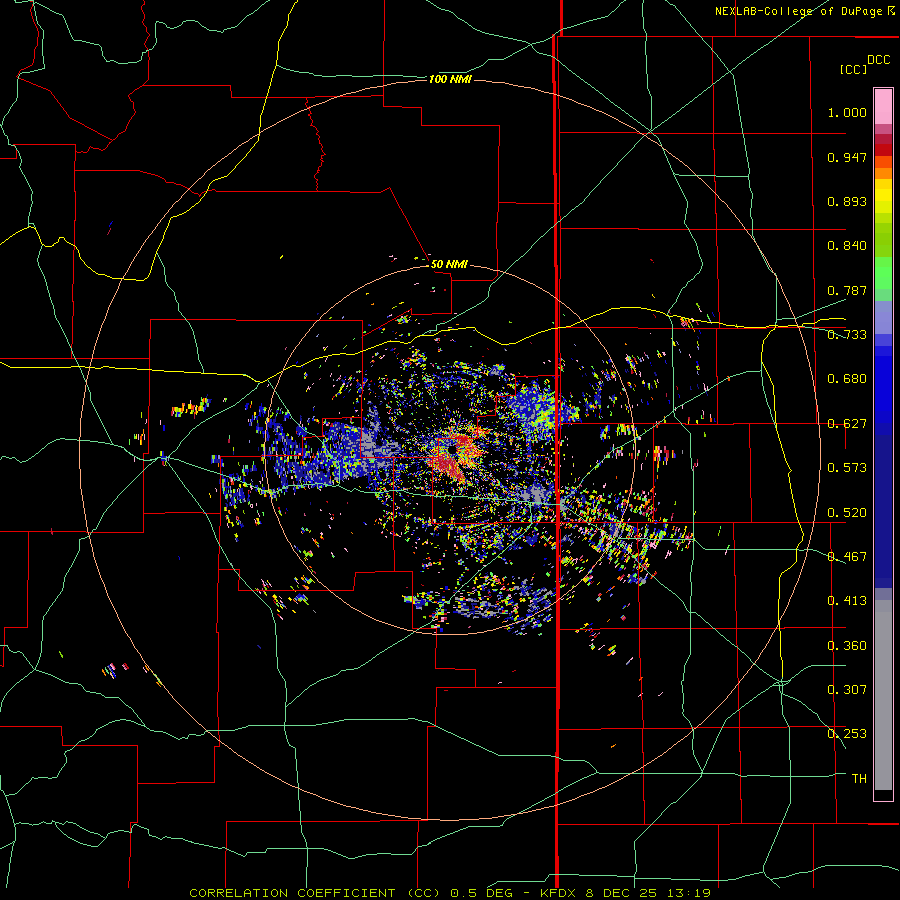900x900 pixels.
Task: Click the 0.680 legend value
Action: pos(847,379)
